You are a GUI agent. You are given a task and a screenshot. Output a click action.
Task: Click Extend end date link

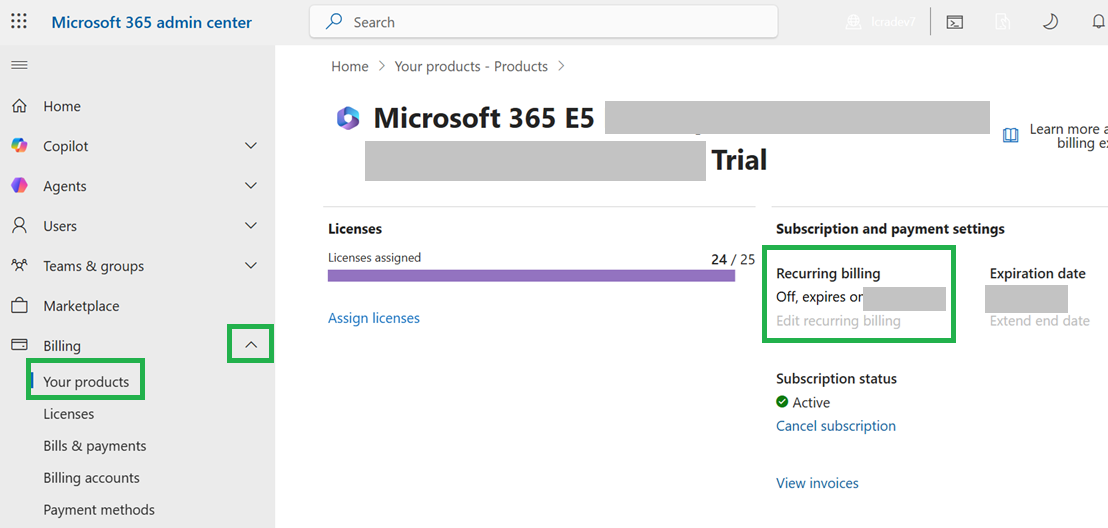coord(1039,321)
